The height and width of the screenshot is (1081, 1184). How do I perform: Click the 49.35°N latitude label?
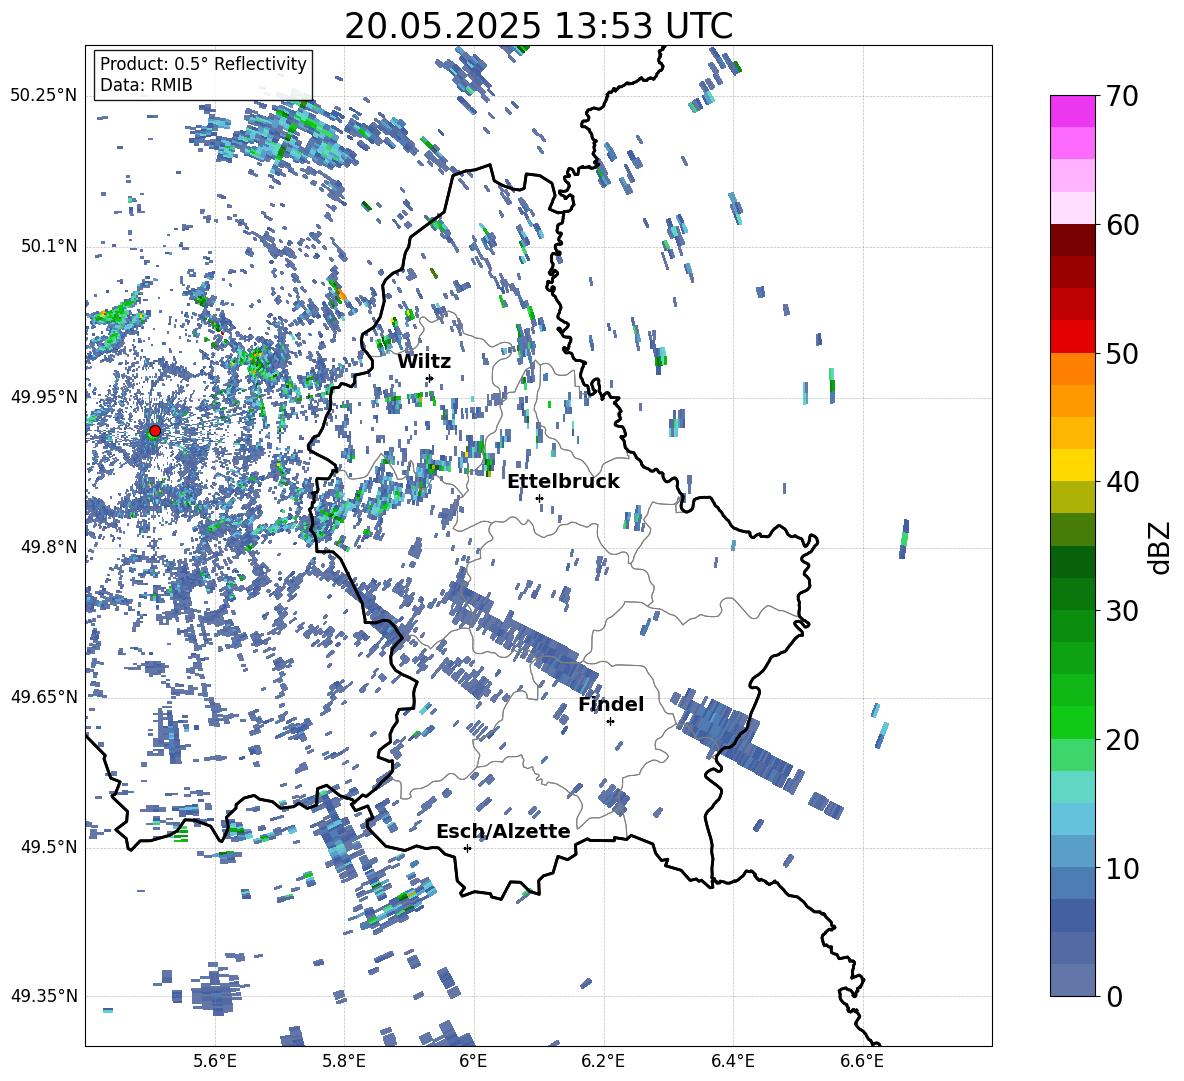click(x=44, y=996)
